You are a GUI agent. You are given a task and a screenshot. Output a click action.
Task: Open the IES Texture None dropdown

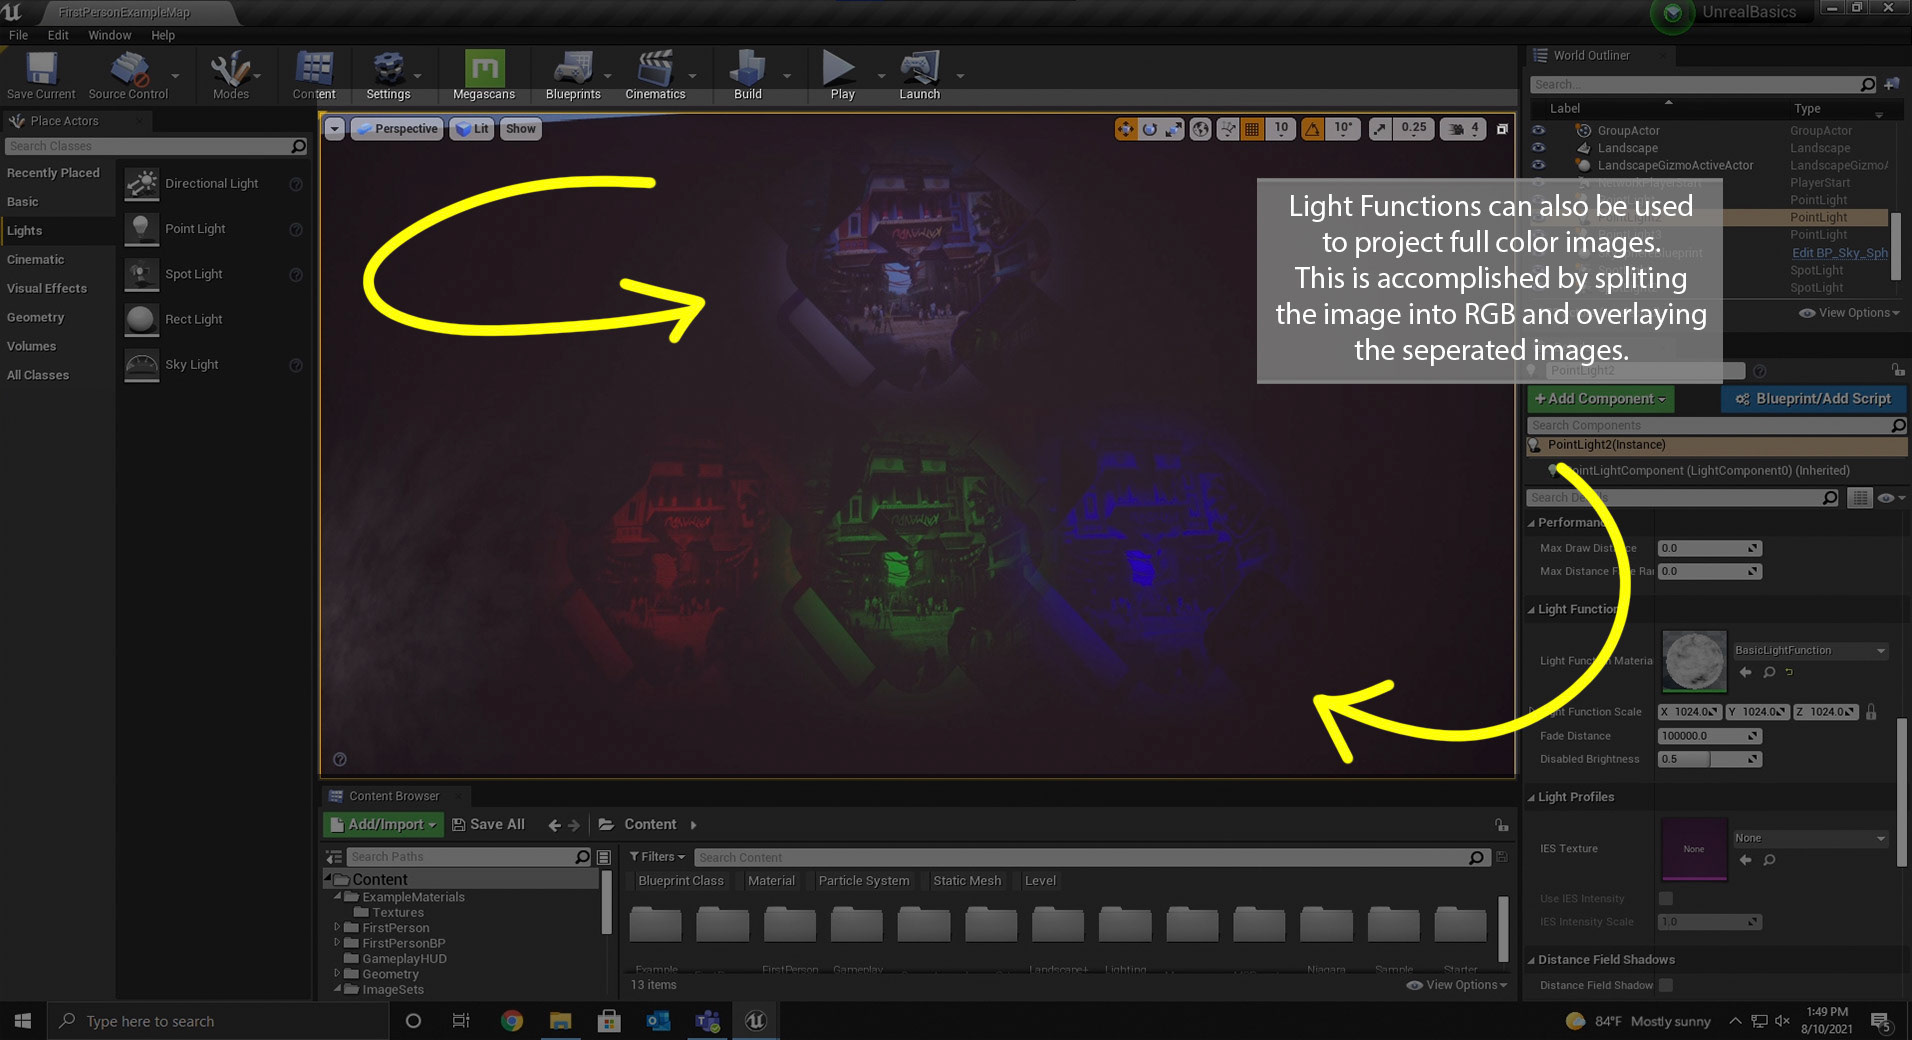[x=1810, y=838]
